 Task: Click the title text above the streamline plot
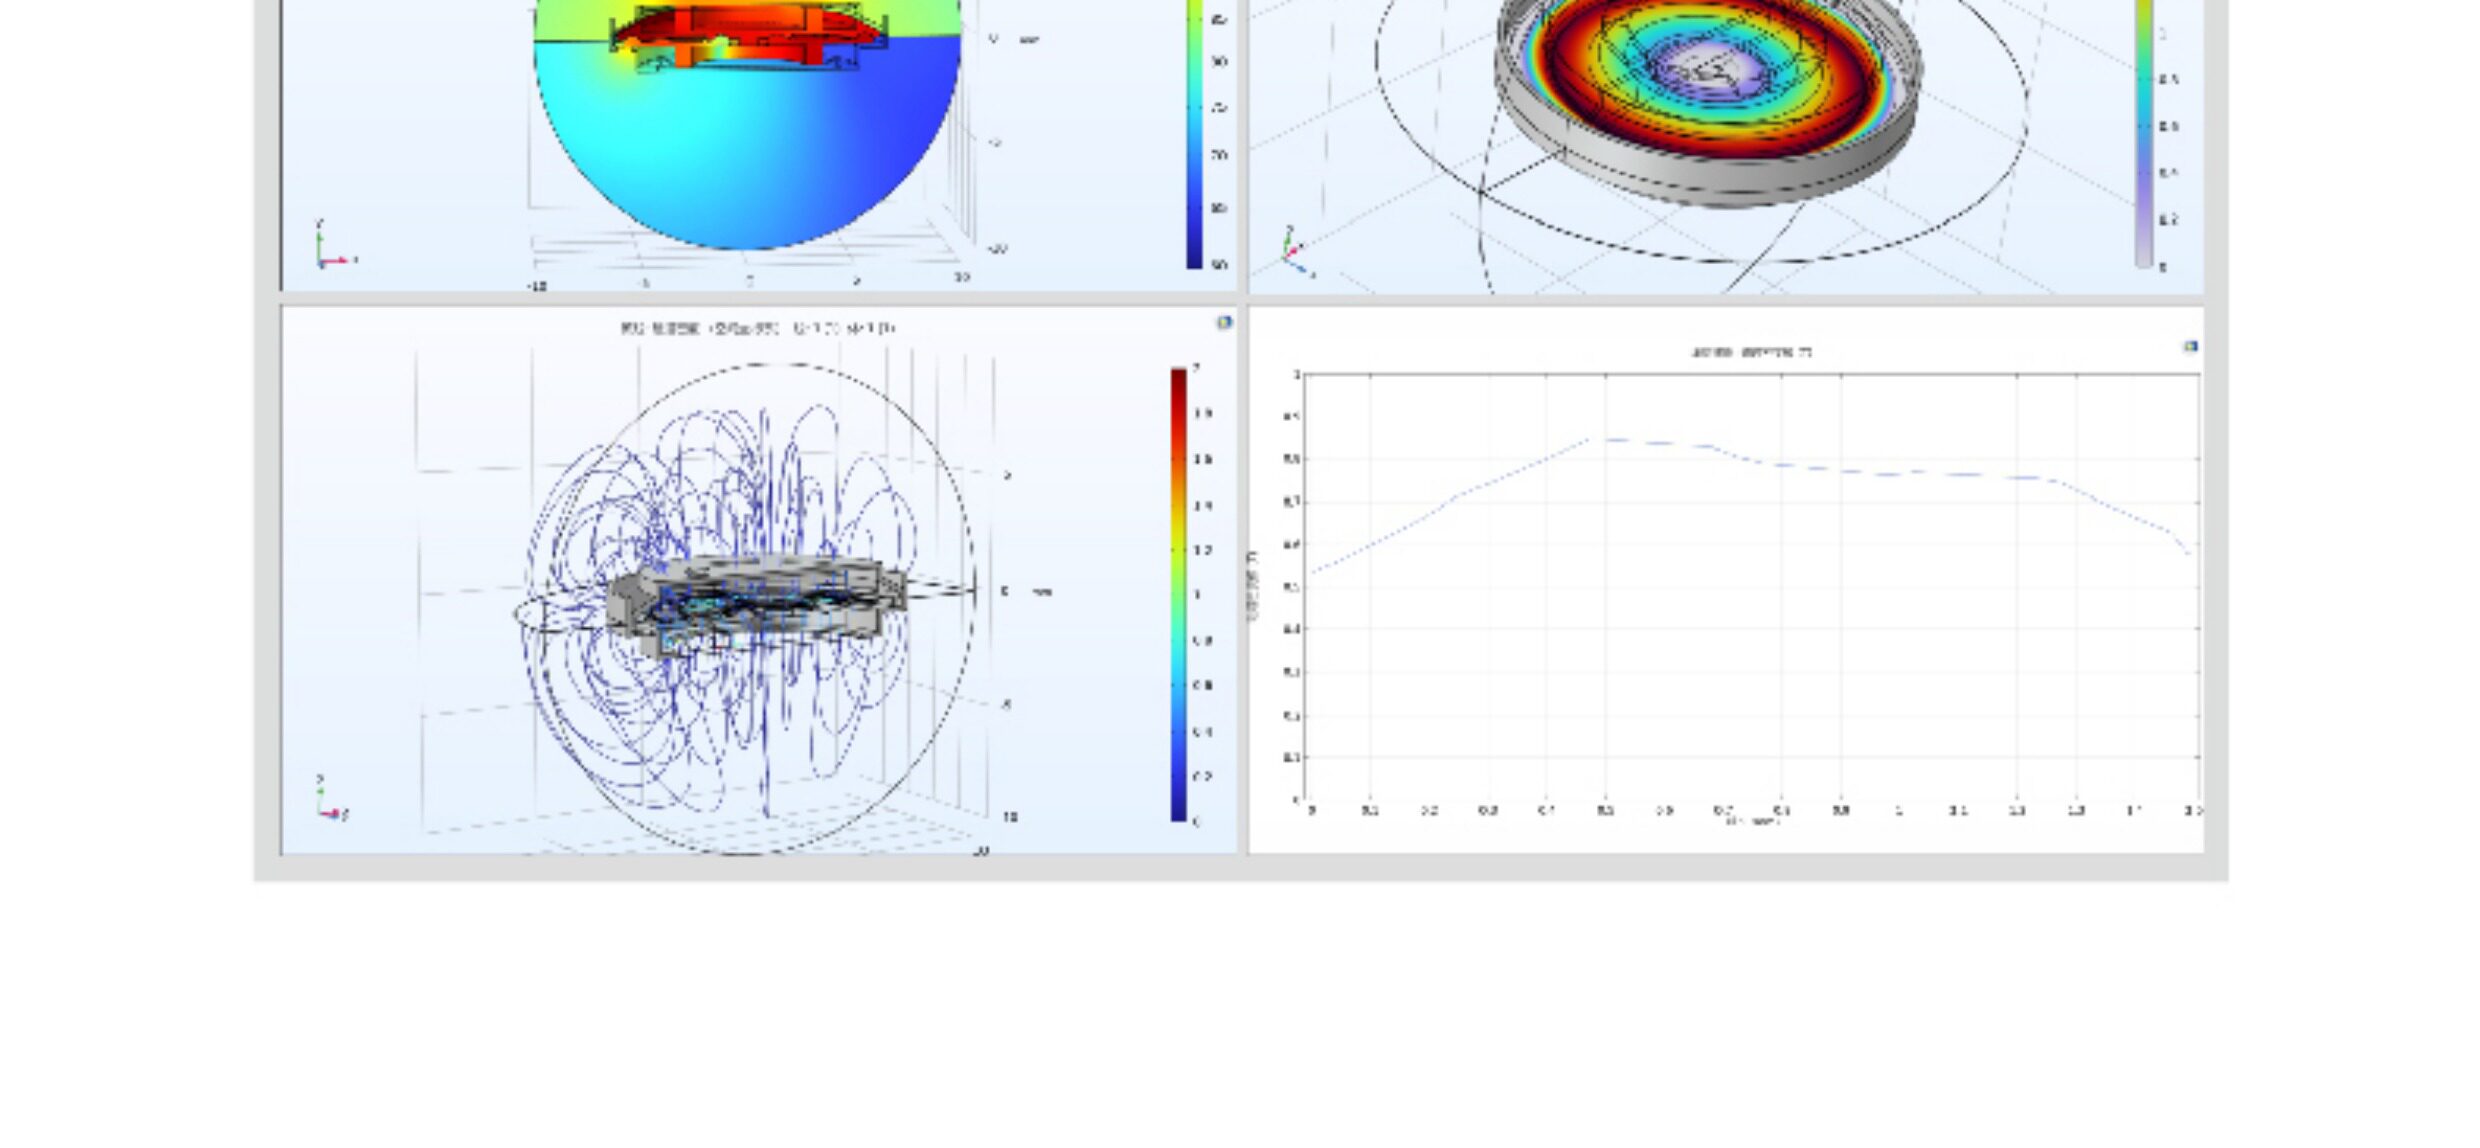757,328
